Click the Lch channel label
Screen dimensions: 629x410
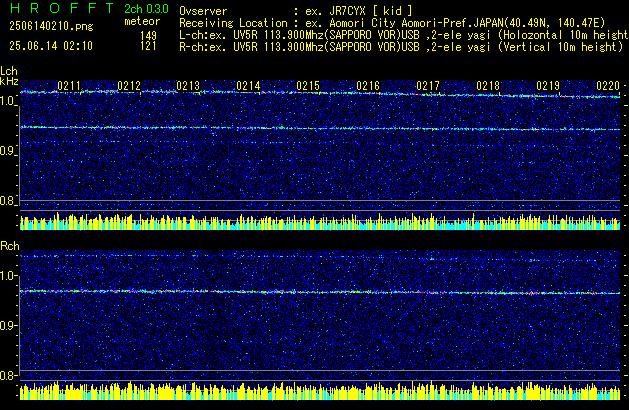pyautogui.click(x=9, y=71)
